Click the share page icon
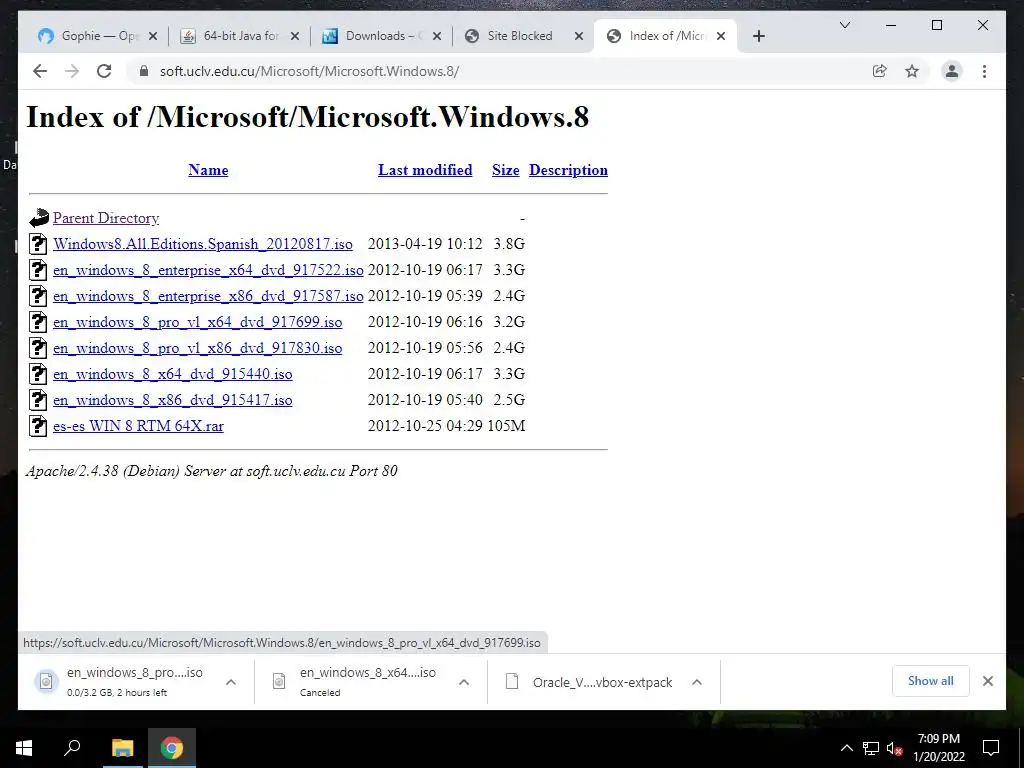 880,71
